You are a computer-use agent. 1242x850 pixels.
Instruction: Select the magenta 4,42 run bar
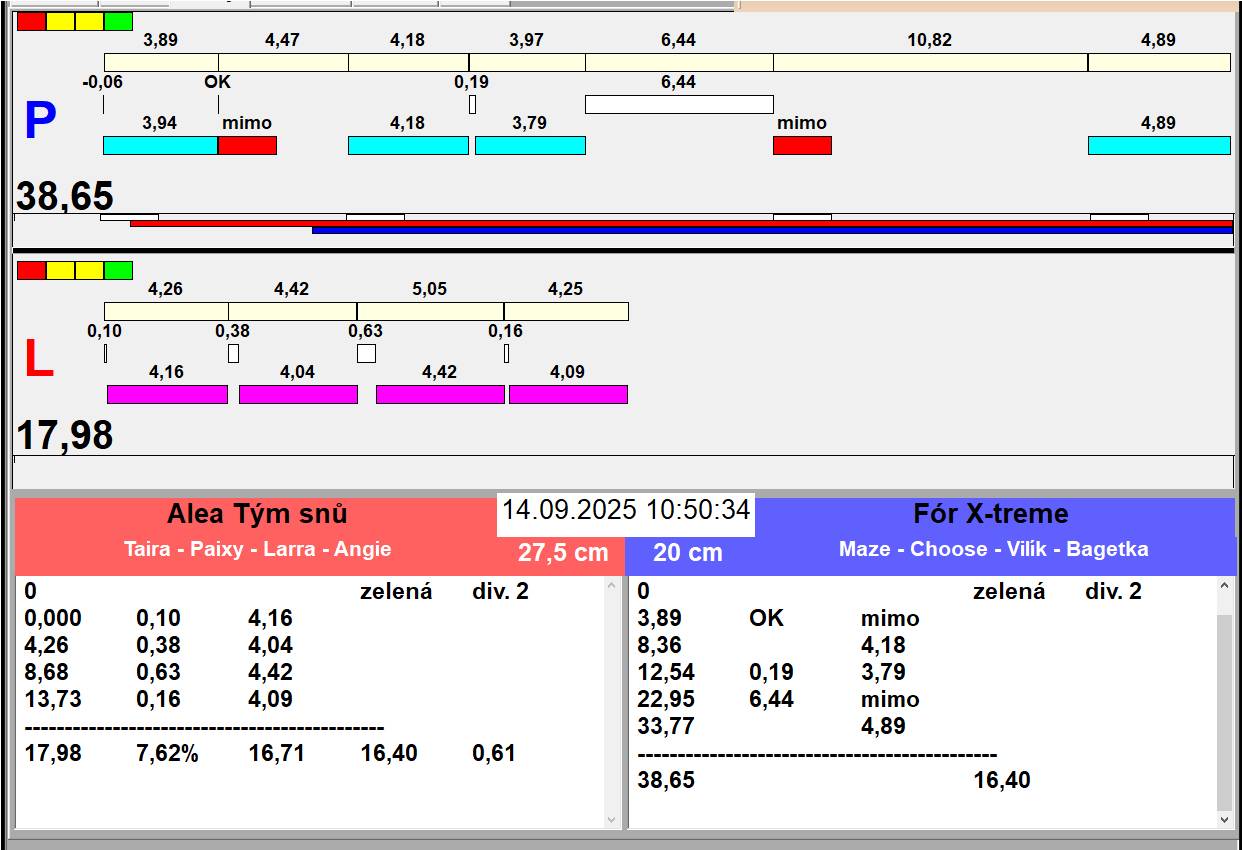[440, 394]
